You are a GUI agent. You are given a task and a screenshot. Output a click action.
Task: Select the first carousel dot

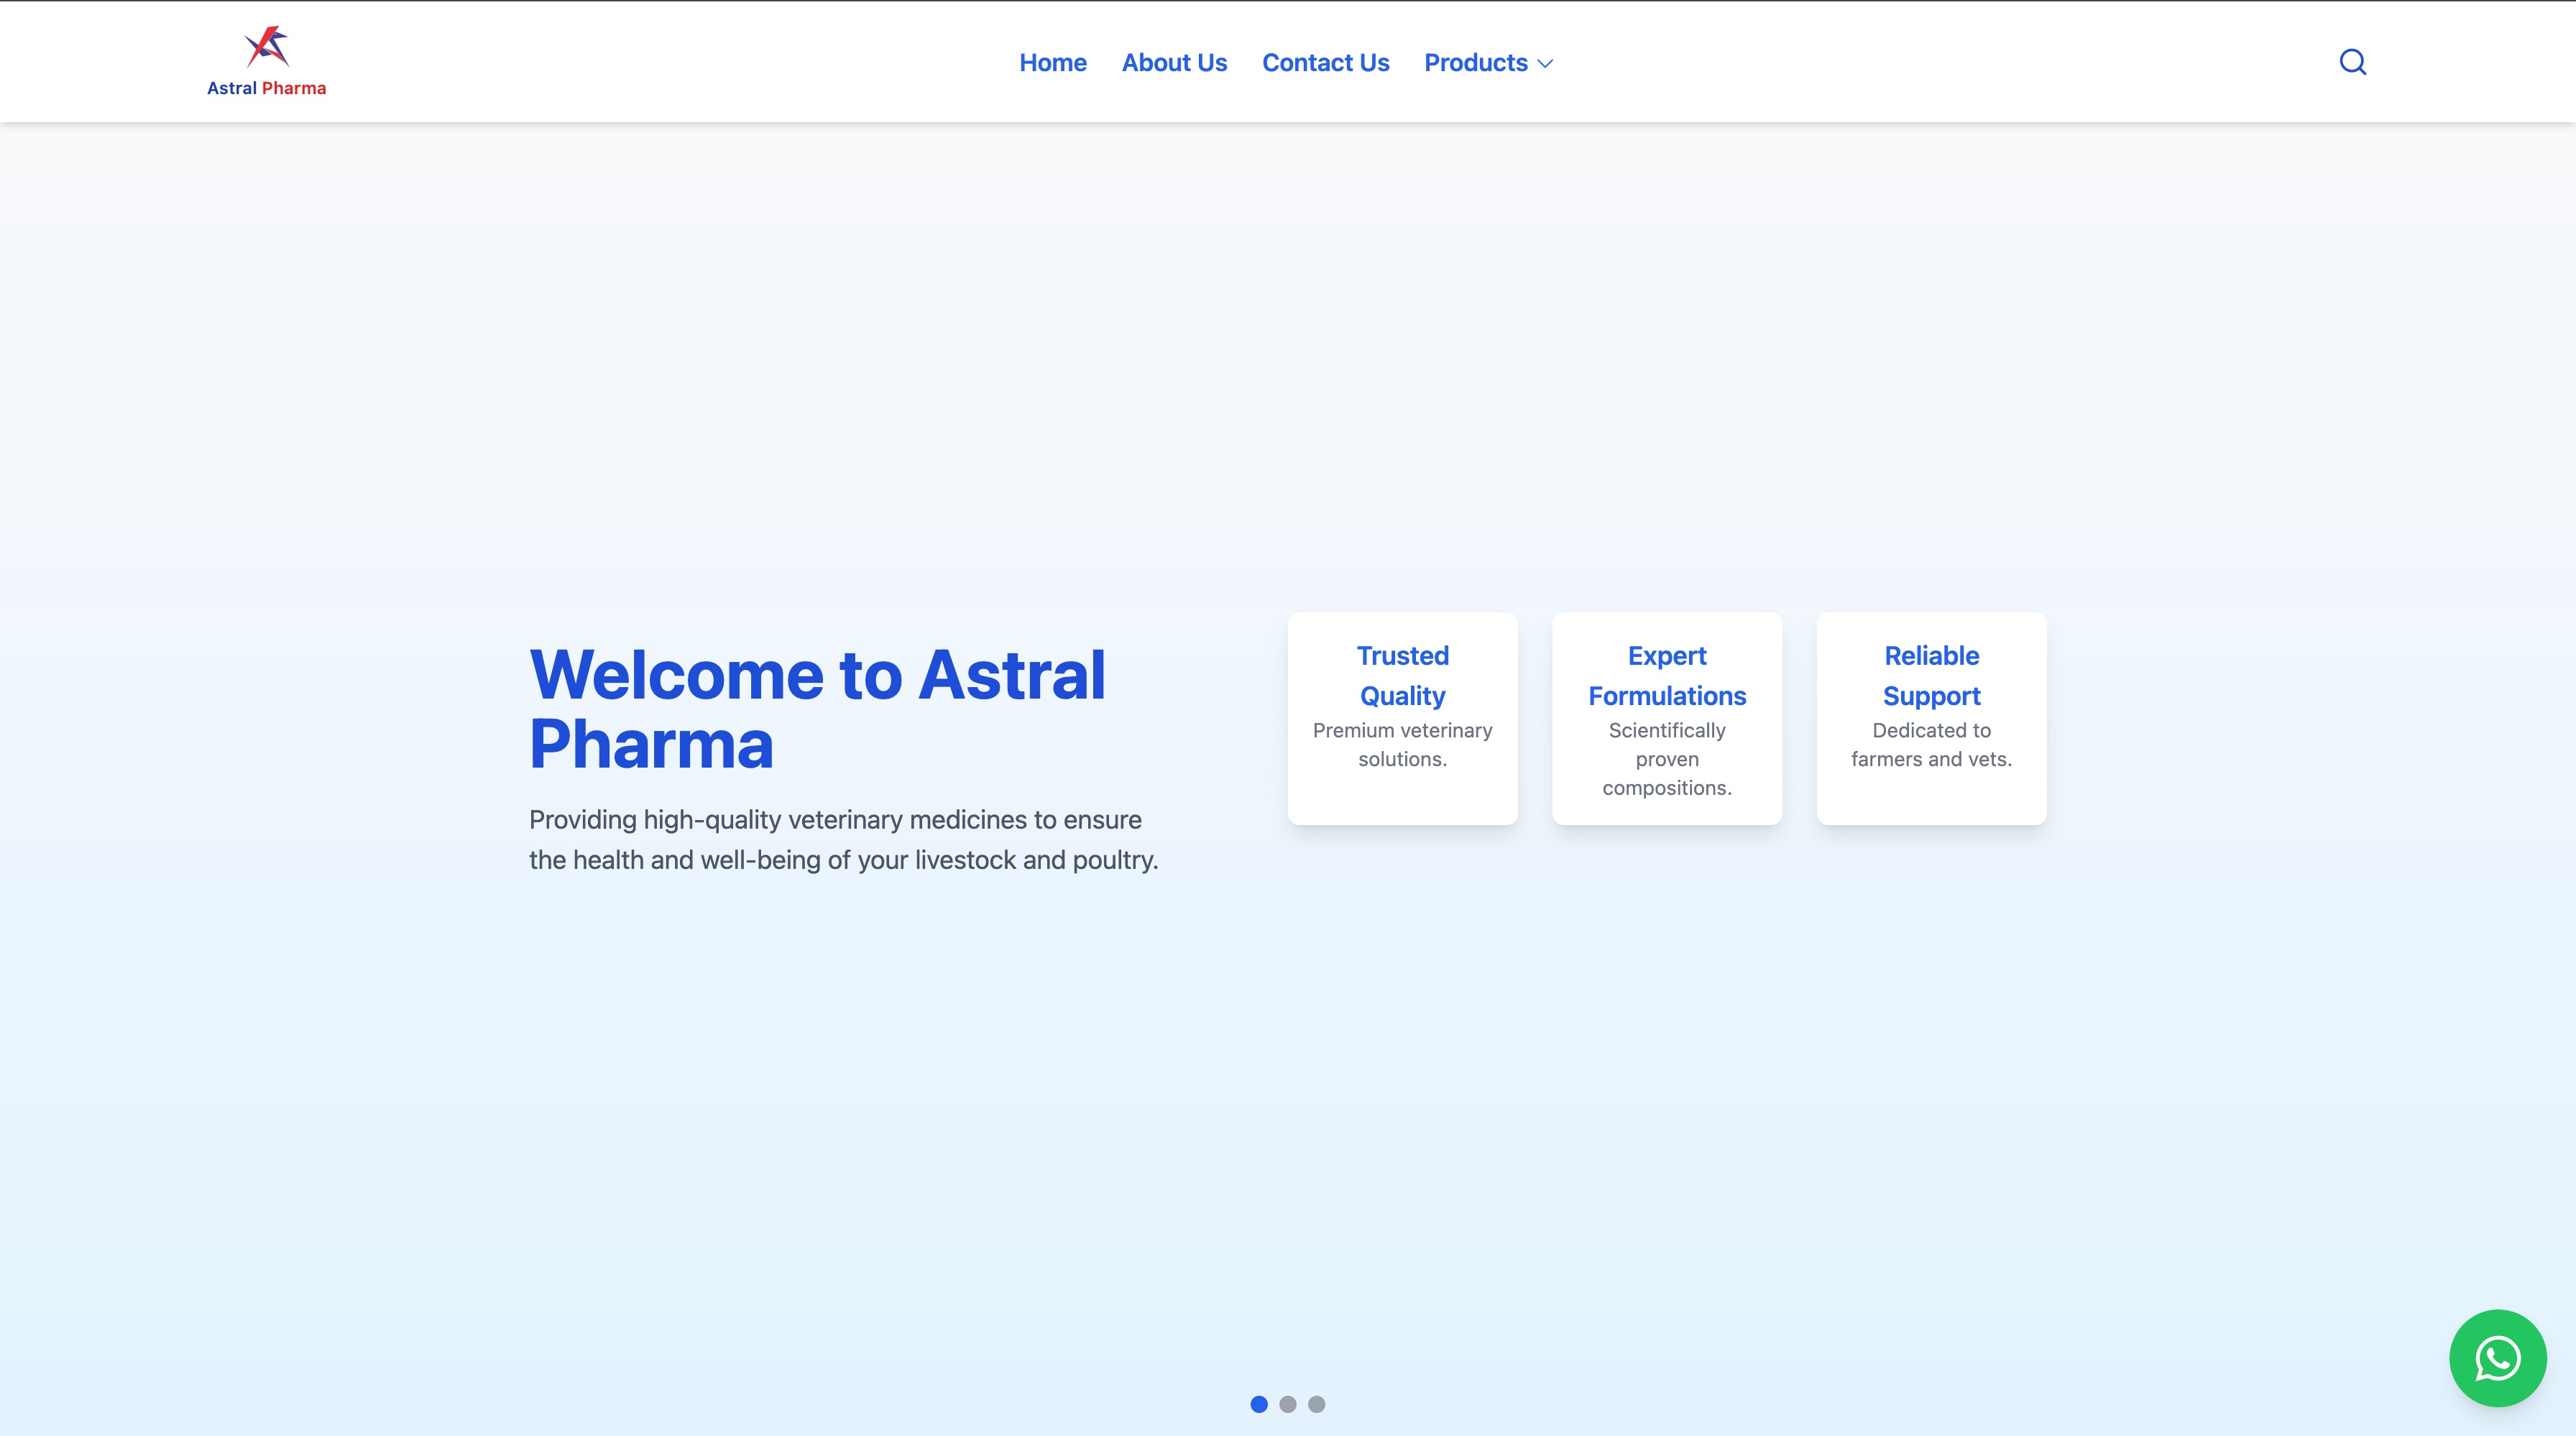1258,1405
